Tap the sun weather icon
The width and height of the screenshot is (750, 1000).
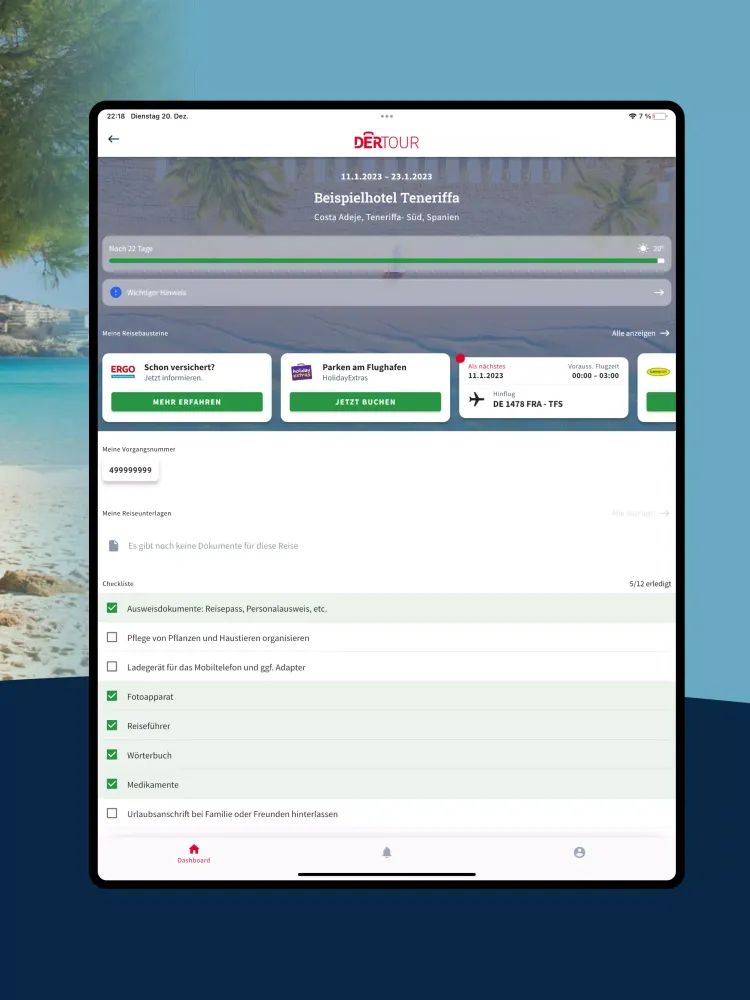[x=643, y=248]
